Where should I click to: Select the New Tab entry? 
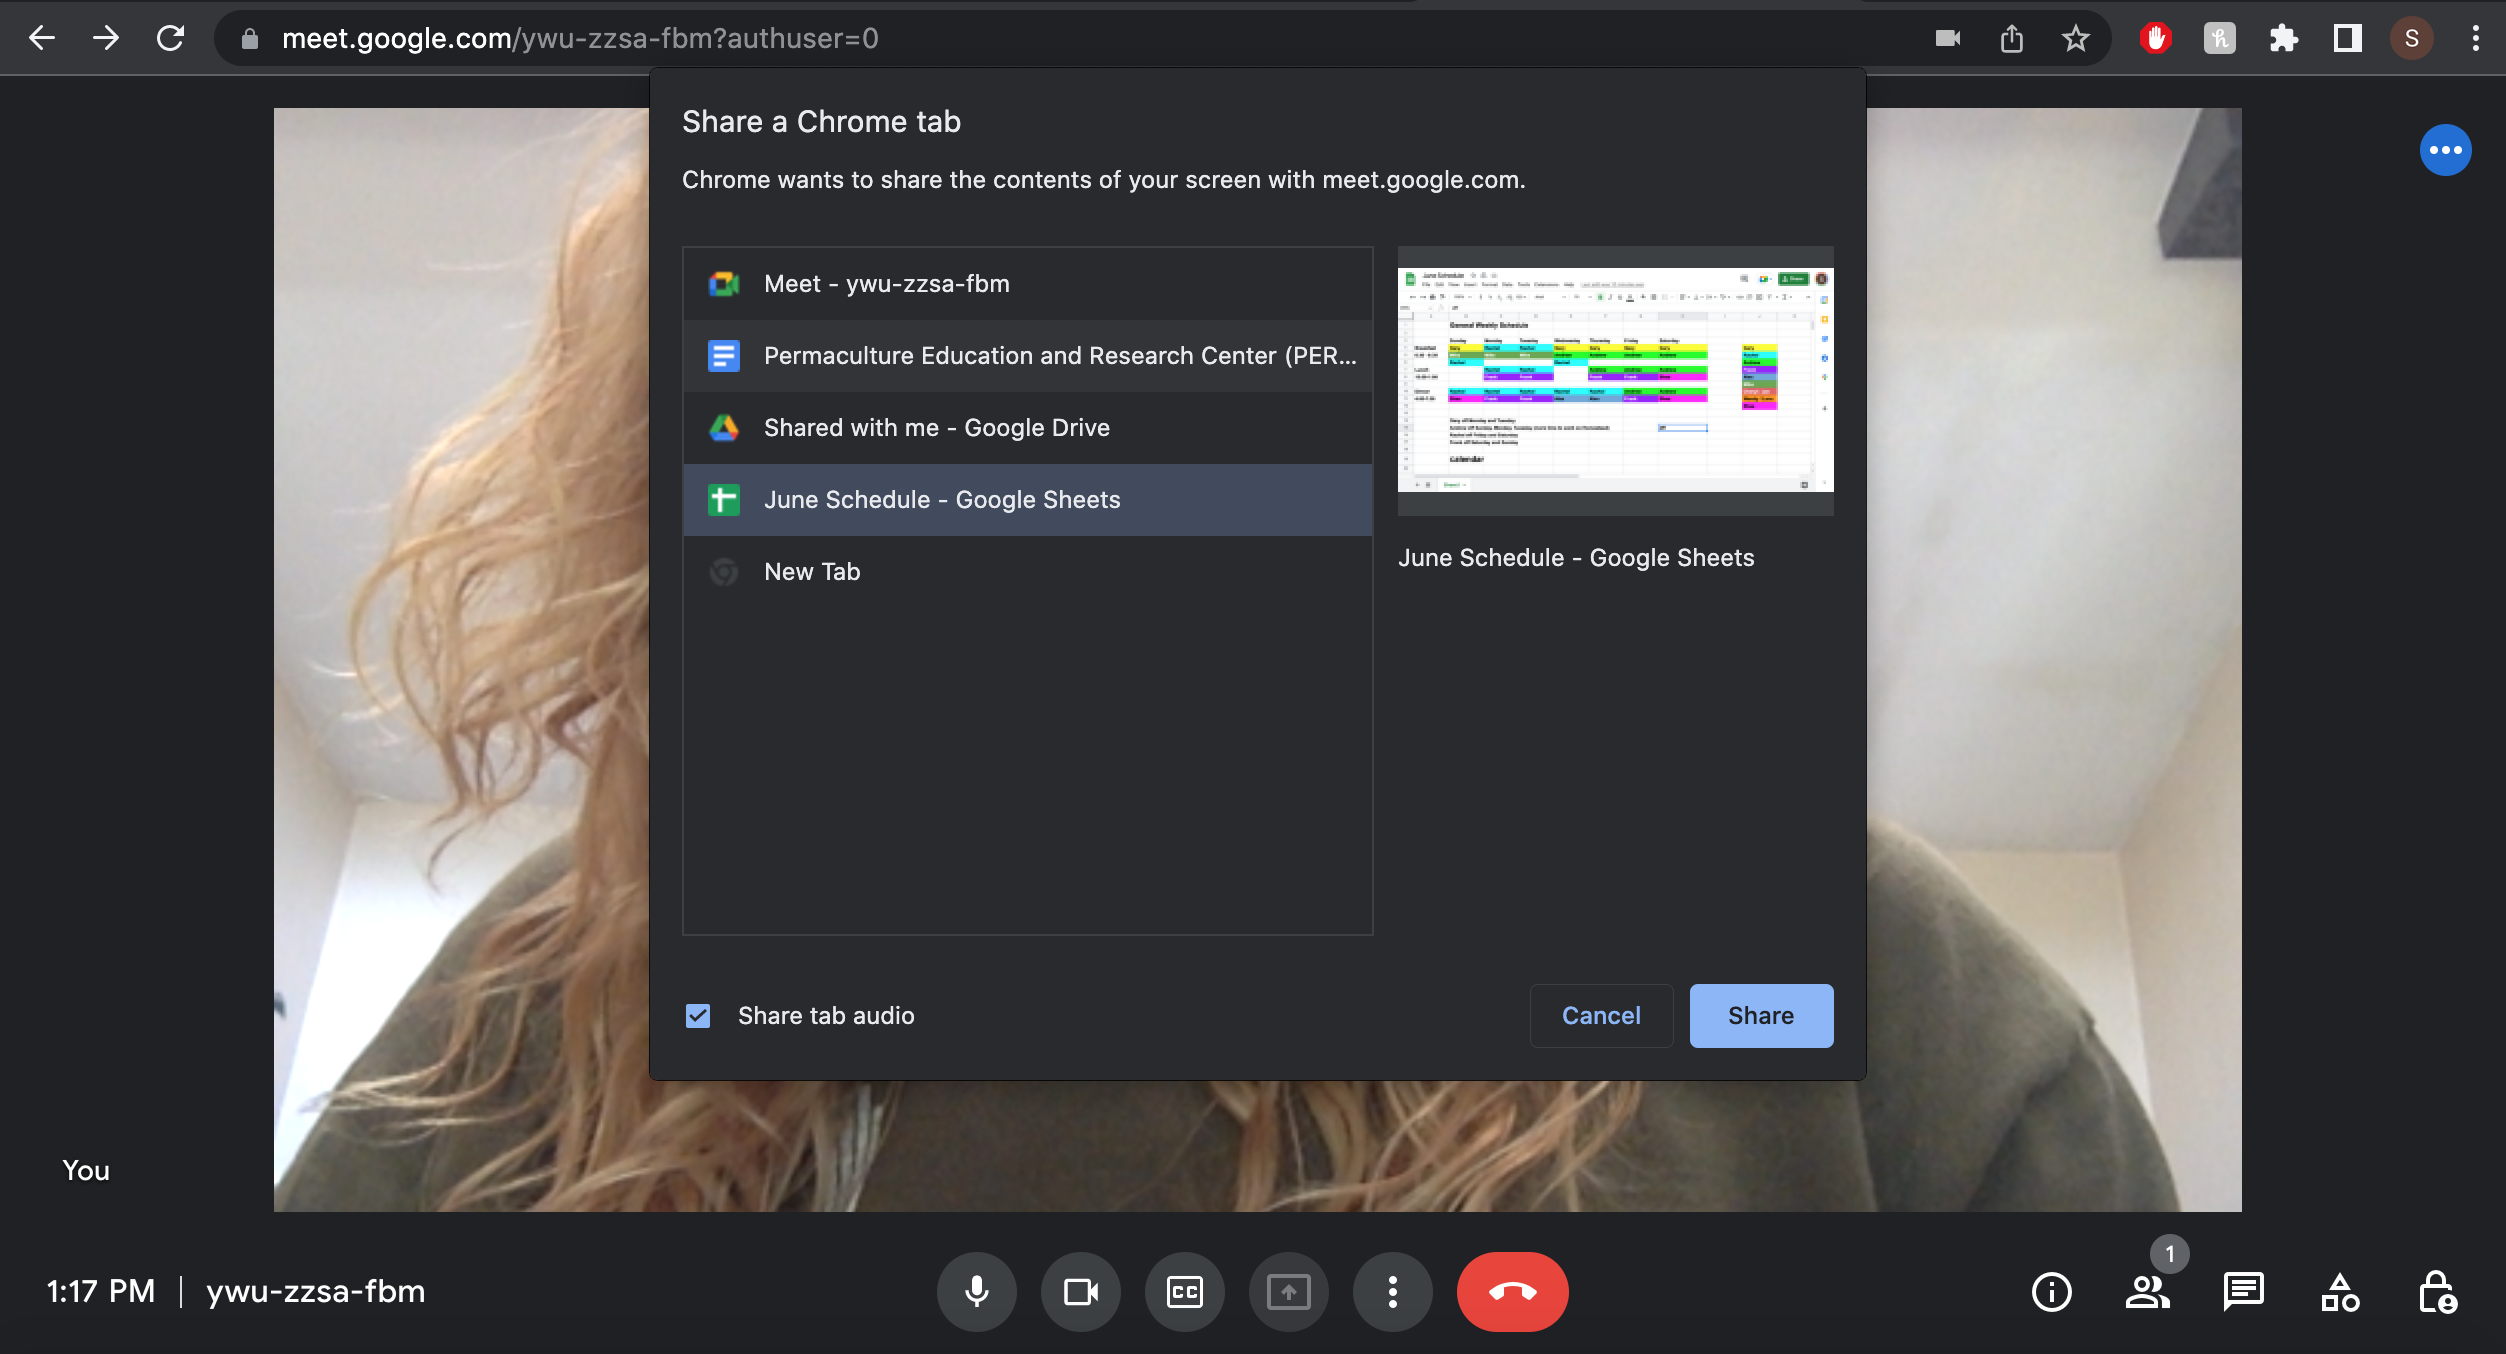tap(1028, 572)
